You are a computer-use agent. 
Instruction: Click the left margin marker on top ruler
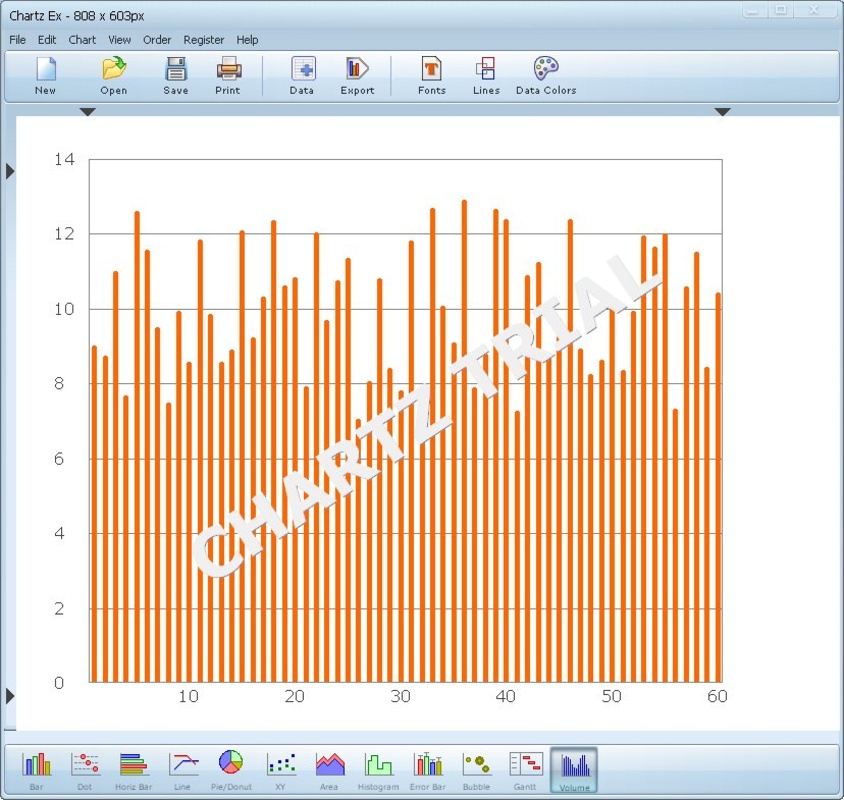(x=87, y=112)
